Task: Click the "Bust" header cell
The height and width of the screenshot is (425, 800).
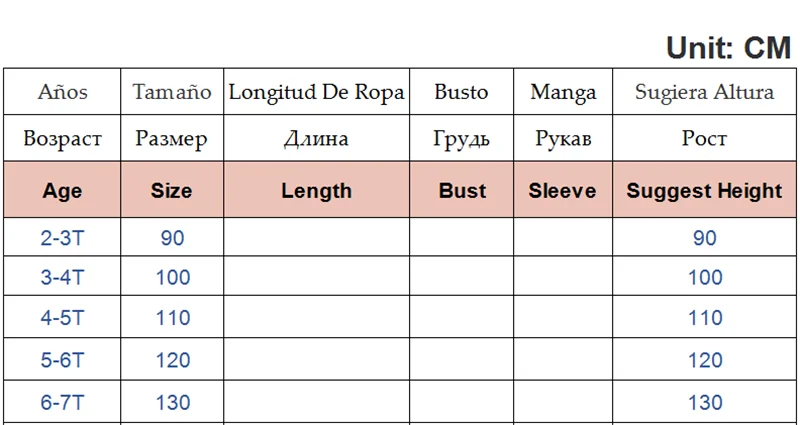Action: [x=462, y=190]
